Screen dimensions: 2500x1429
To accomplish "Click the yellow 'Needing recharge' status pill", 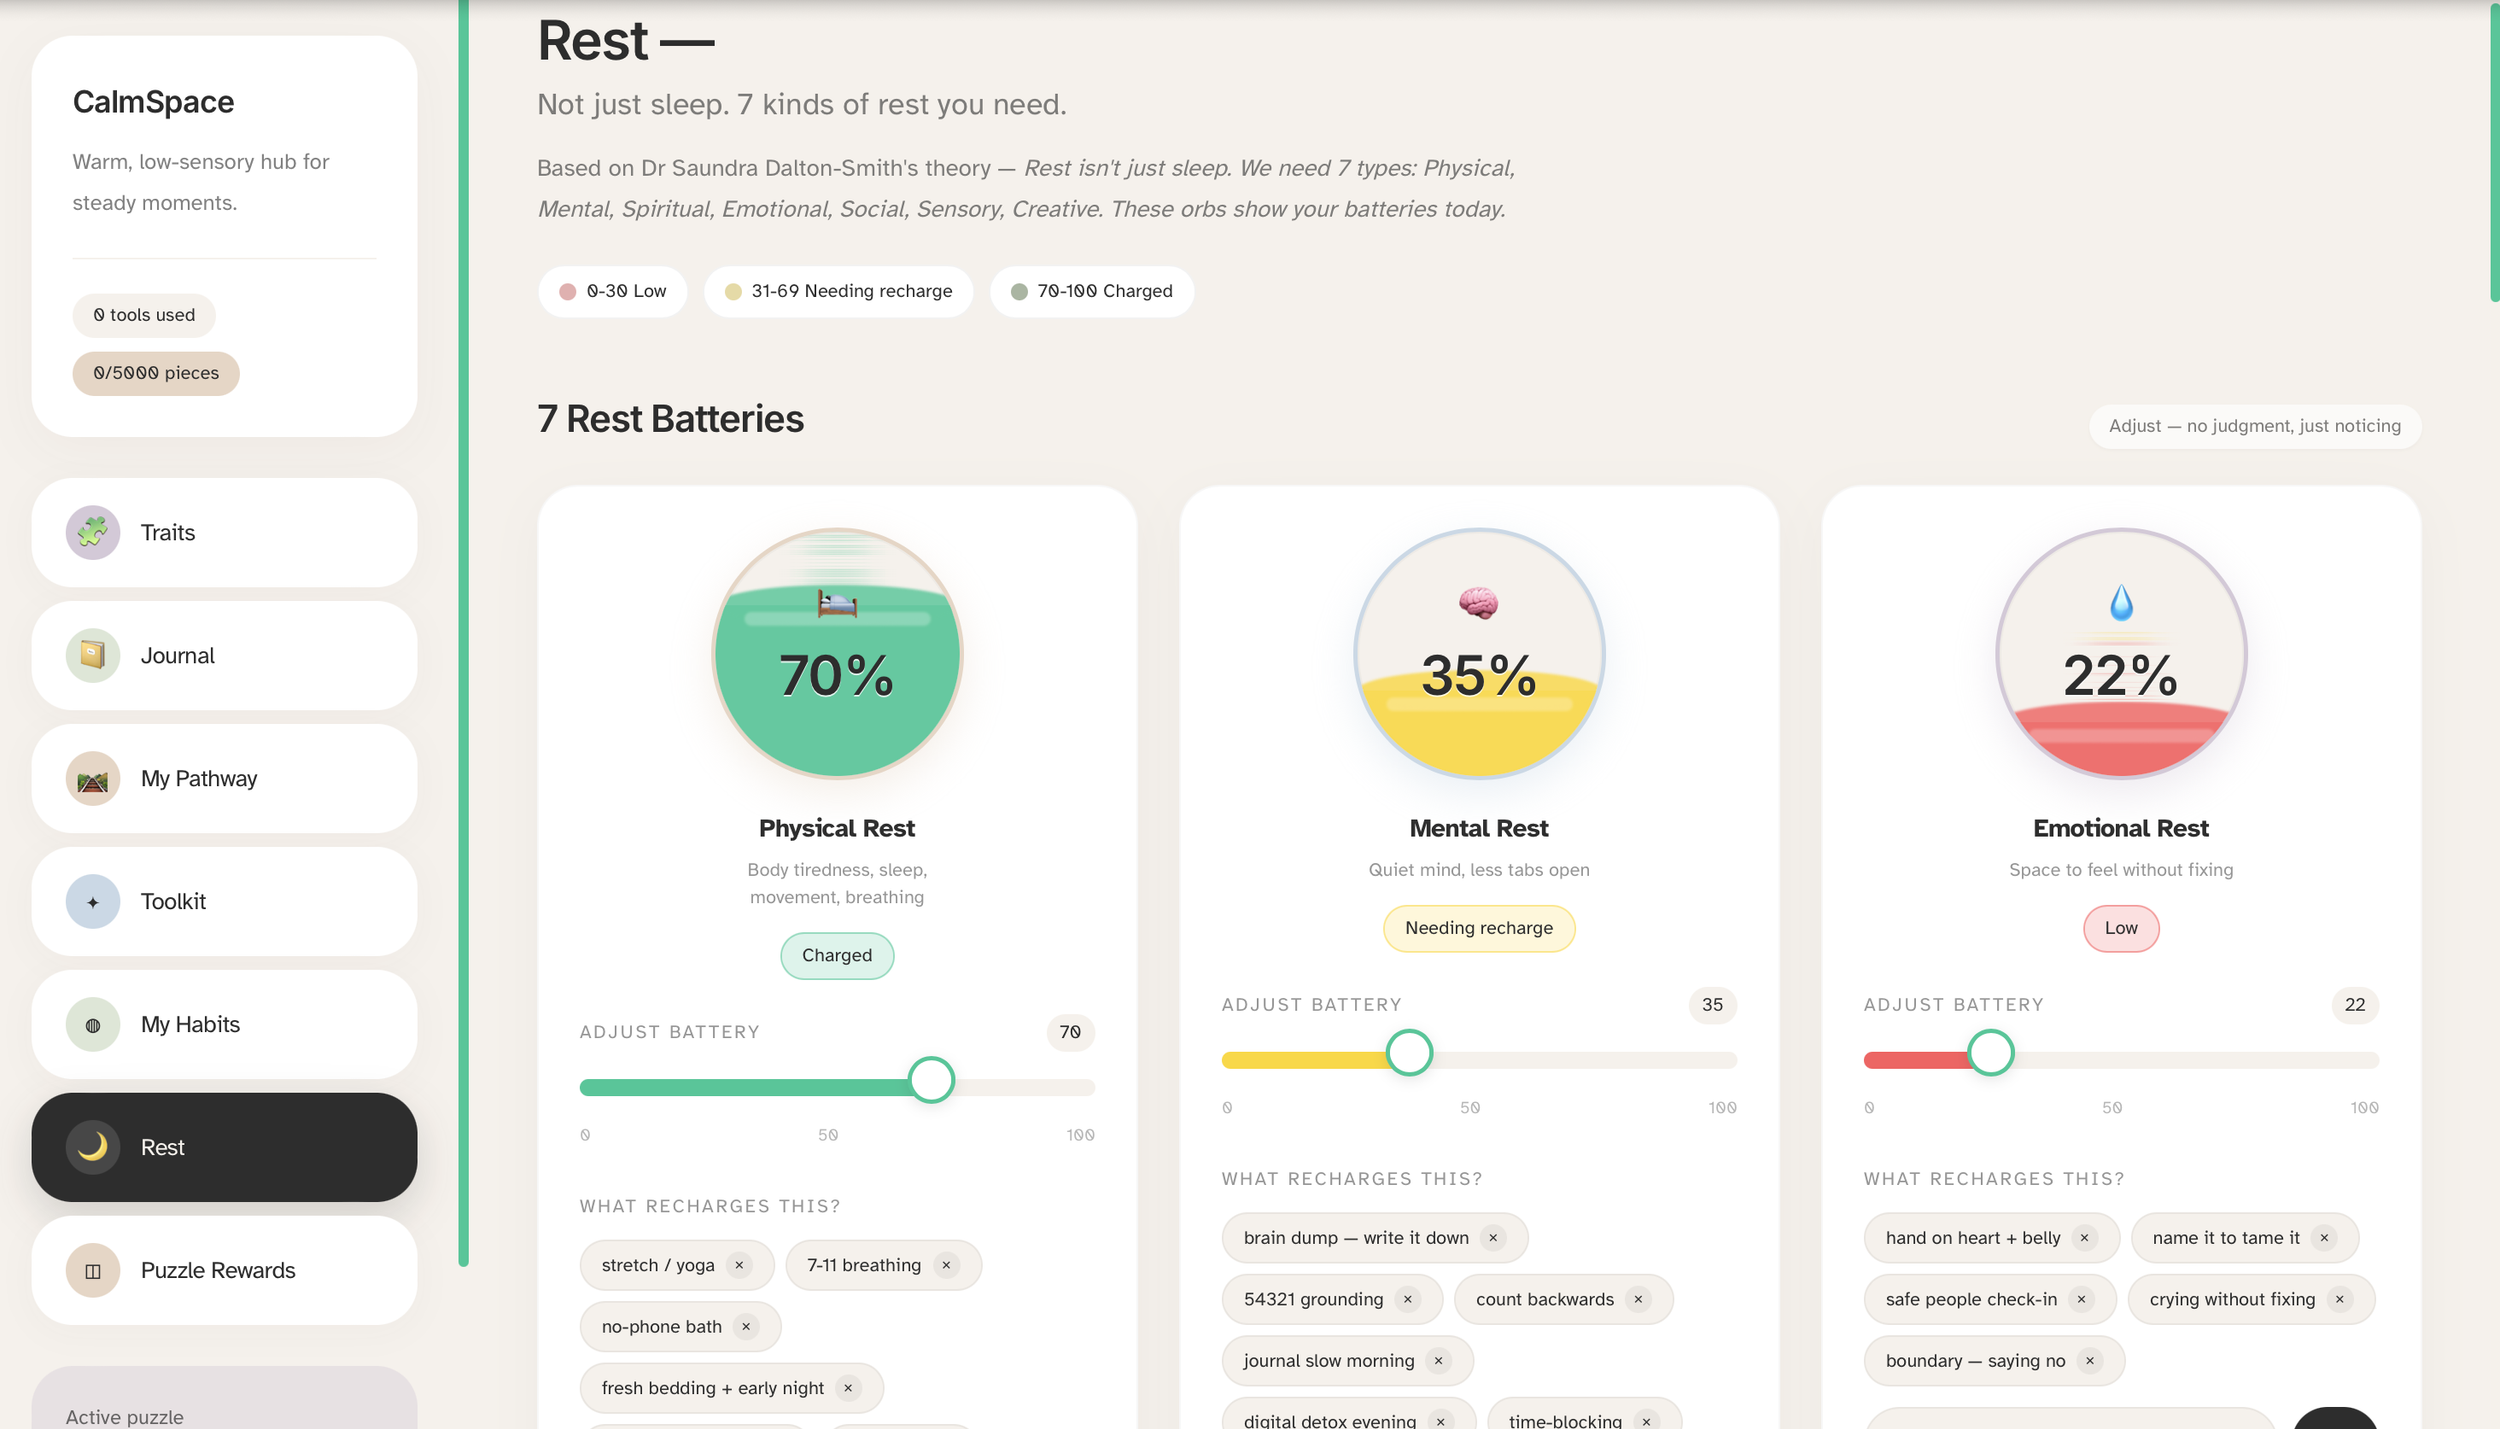I will coord(1479,928).
